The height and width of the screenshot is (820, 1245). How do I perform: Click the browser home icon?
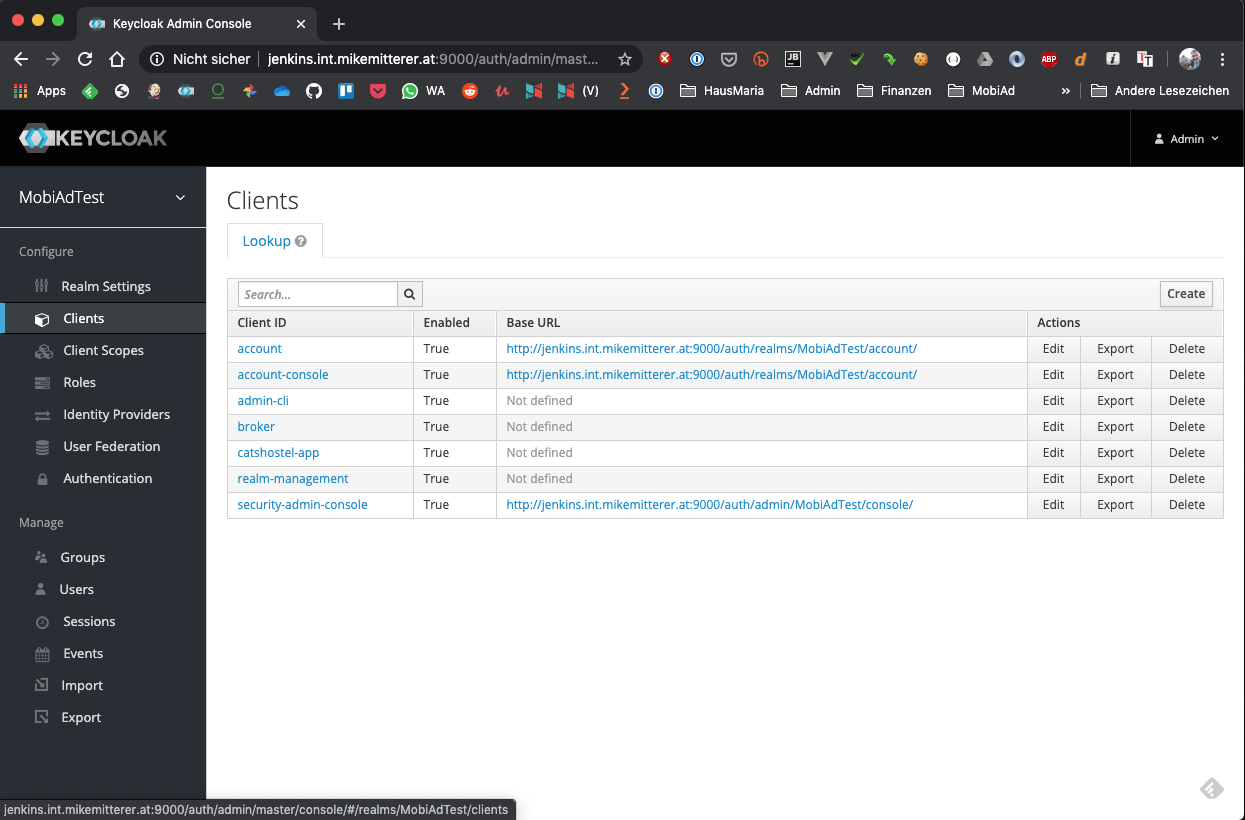[x=117, y=59]
